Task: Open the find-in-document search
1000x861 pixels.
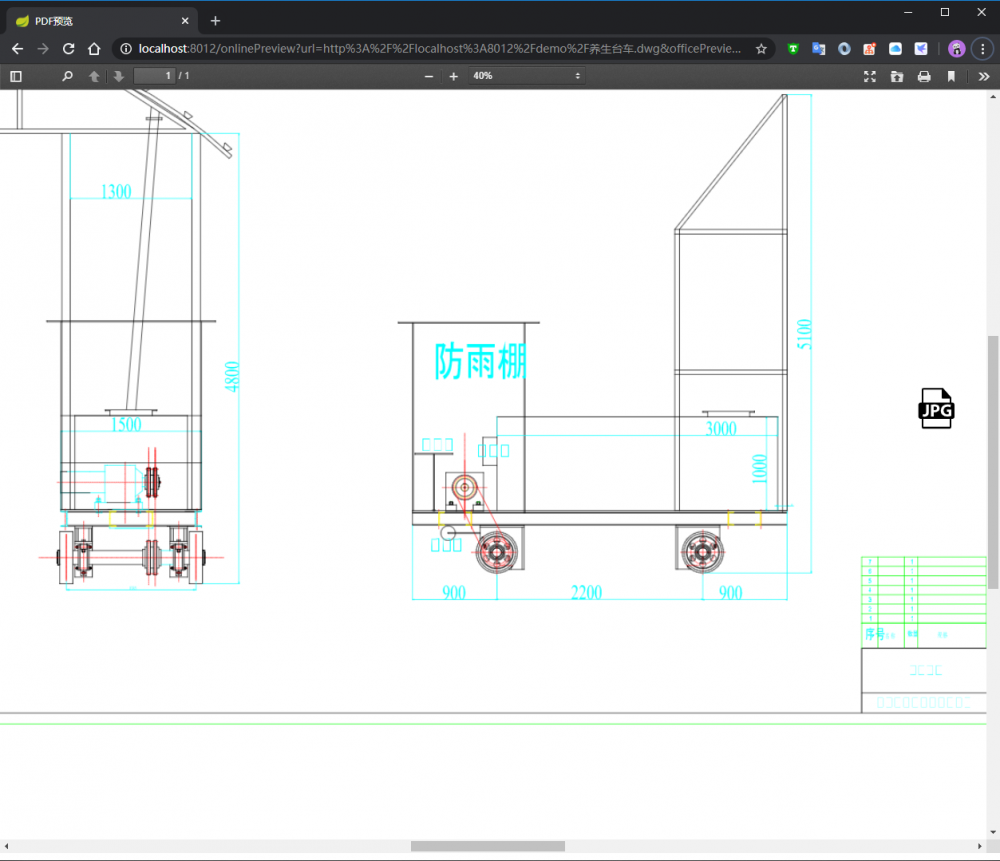Action: (67, 76)
